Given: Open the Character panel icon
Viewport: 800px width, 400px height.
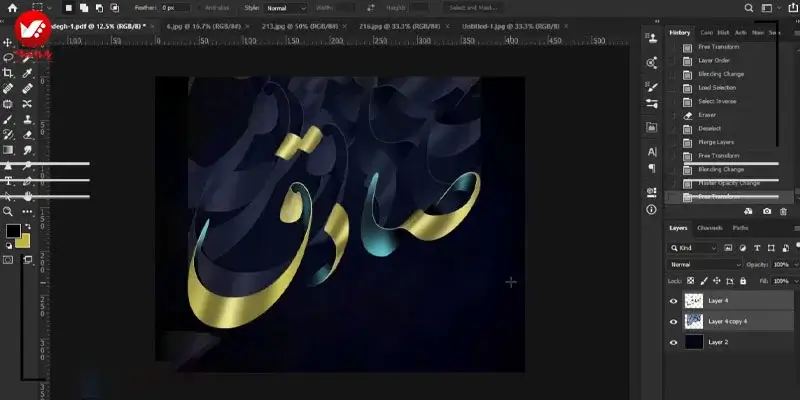Looking at the screenshot, I should pos(652,152).
